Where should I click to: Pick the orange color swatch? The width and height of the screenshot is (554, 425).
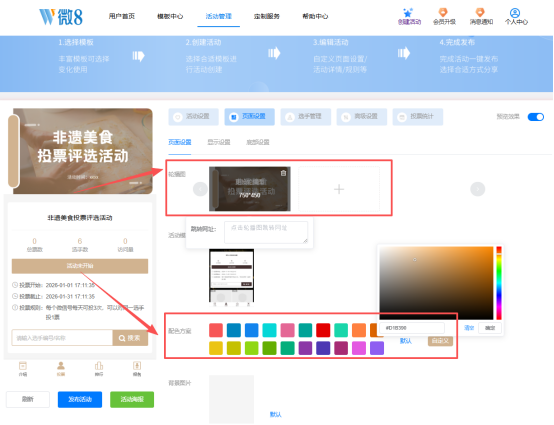click(x=359, y=330)
